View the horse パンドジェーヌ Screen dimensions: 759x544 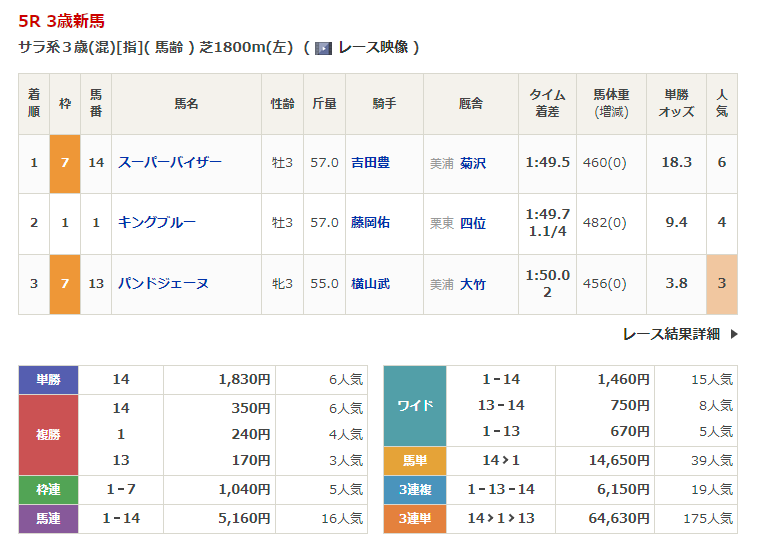pyautogui.click(x=163, y=283)
